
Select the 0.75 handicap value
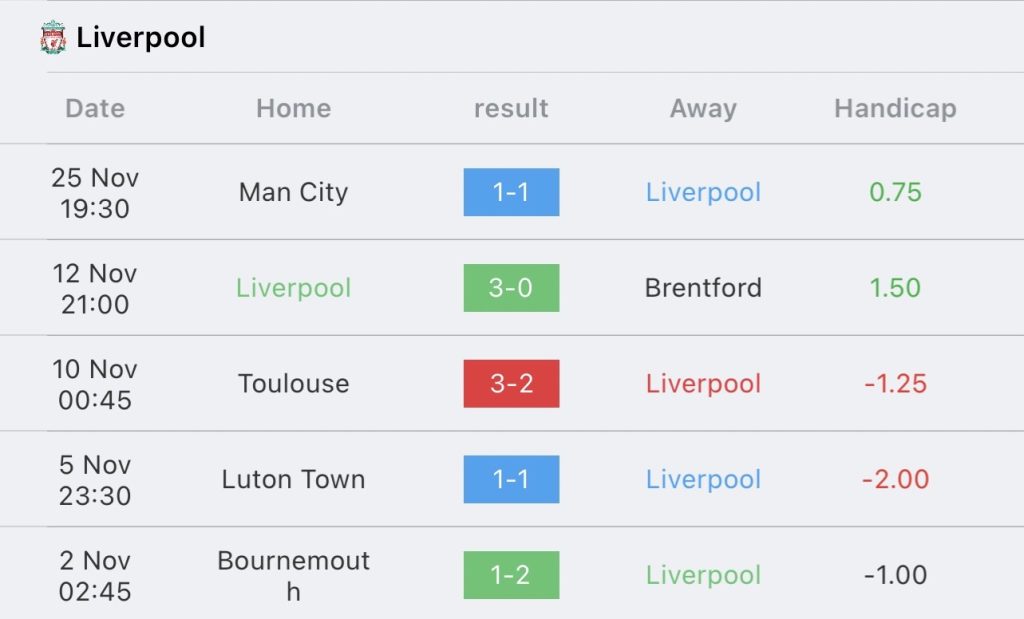pyautogui.click(x=895, y=192)
